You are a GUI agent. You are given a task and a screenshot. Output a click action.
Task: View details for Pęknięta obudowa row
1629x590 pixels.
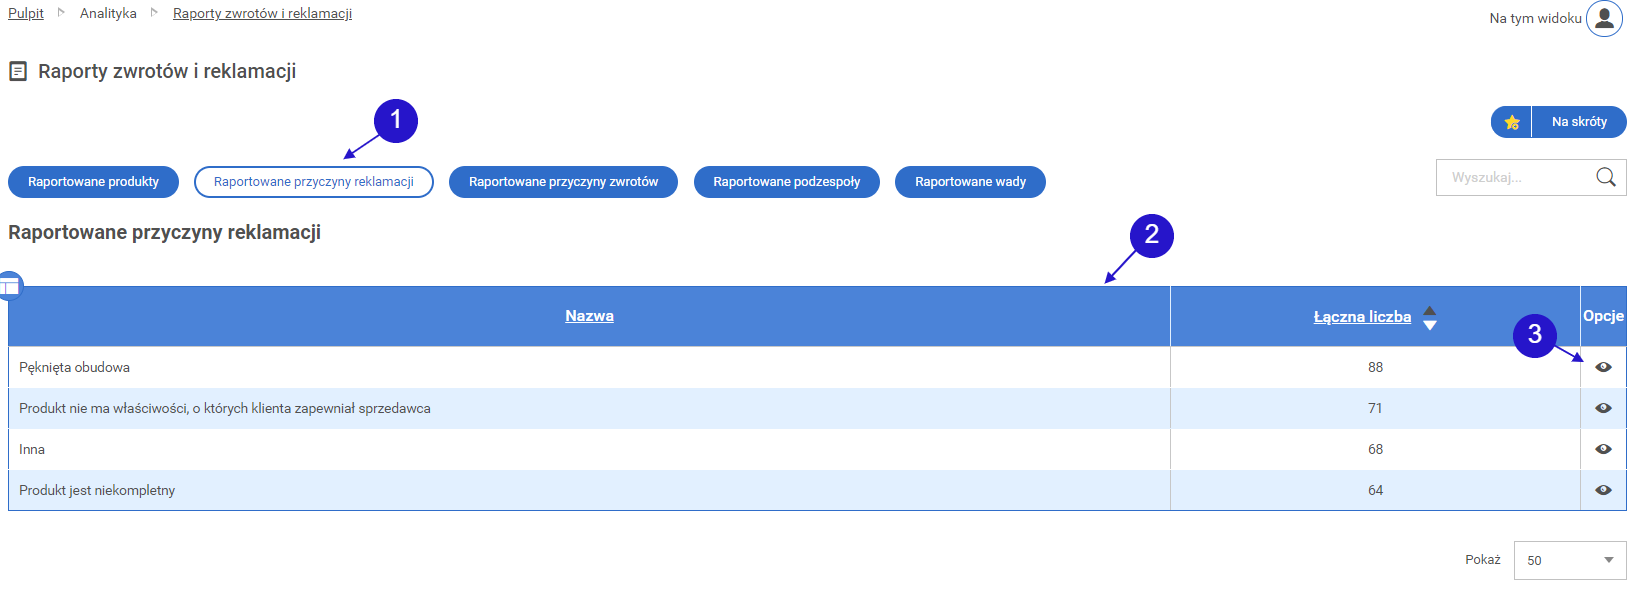point(1603,367)
